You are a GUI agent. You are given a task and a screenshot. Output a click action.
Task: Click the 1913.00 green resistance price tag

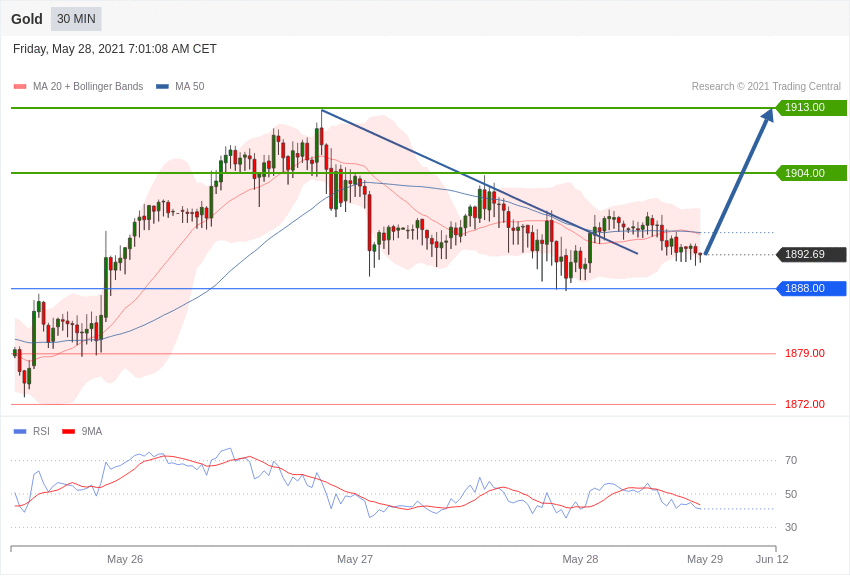click(x=811, y=107)
